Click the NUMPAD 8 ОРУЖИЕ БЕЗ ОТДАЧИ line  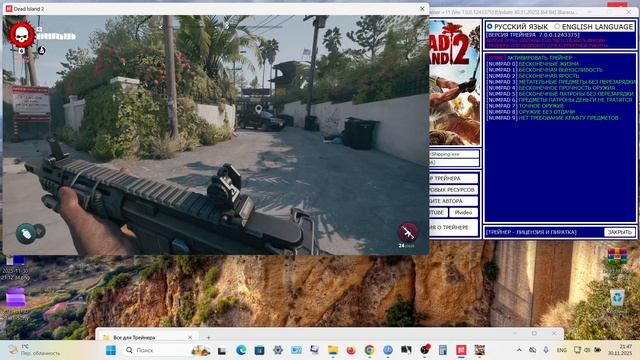coord(531,112)
